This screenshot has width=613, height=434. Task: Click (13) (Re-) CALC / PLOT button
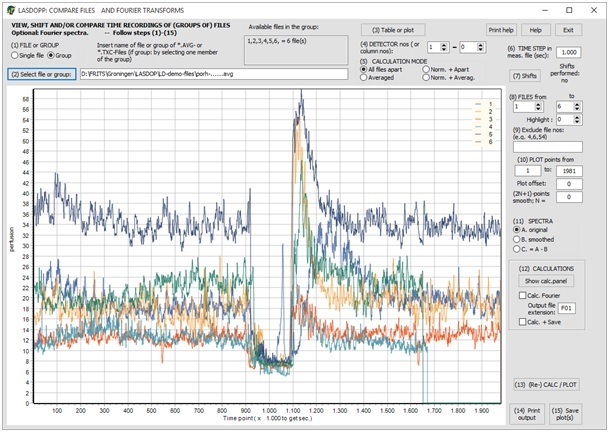[x=546, y=385]
